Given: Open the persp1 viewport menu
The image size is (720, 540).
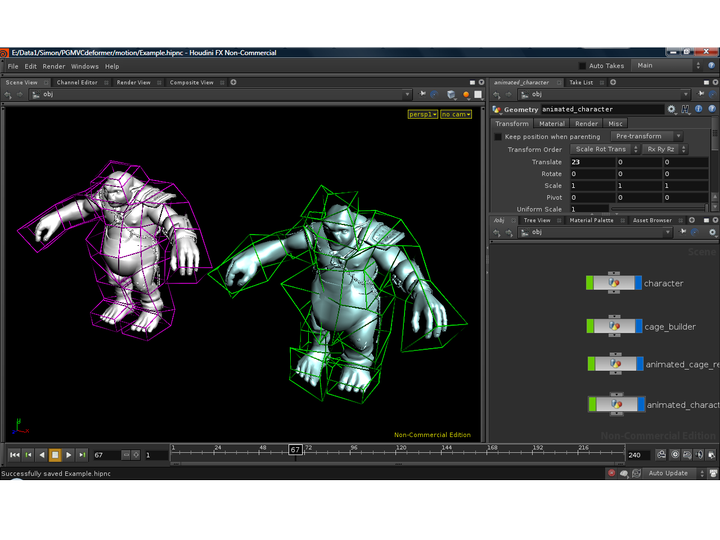Looking at the screenshot, I should pos(422,114).
